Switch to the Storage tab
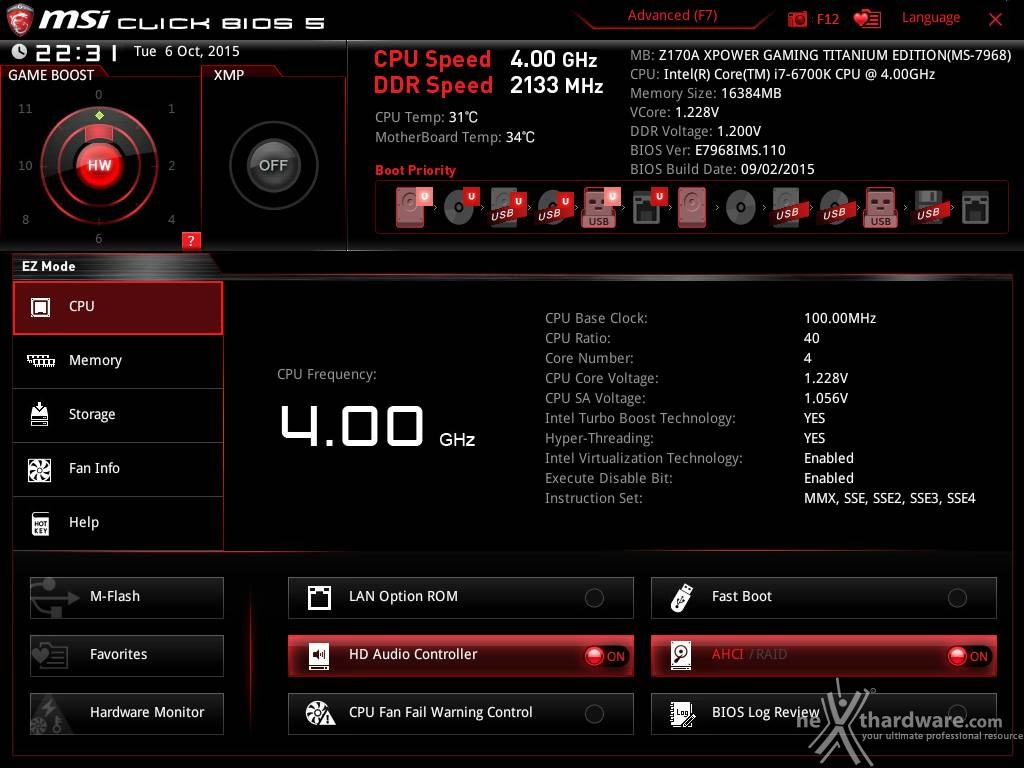Screen dimensions: 1024x768 pyautogui.click(x=118, y=415)
